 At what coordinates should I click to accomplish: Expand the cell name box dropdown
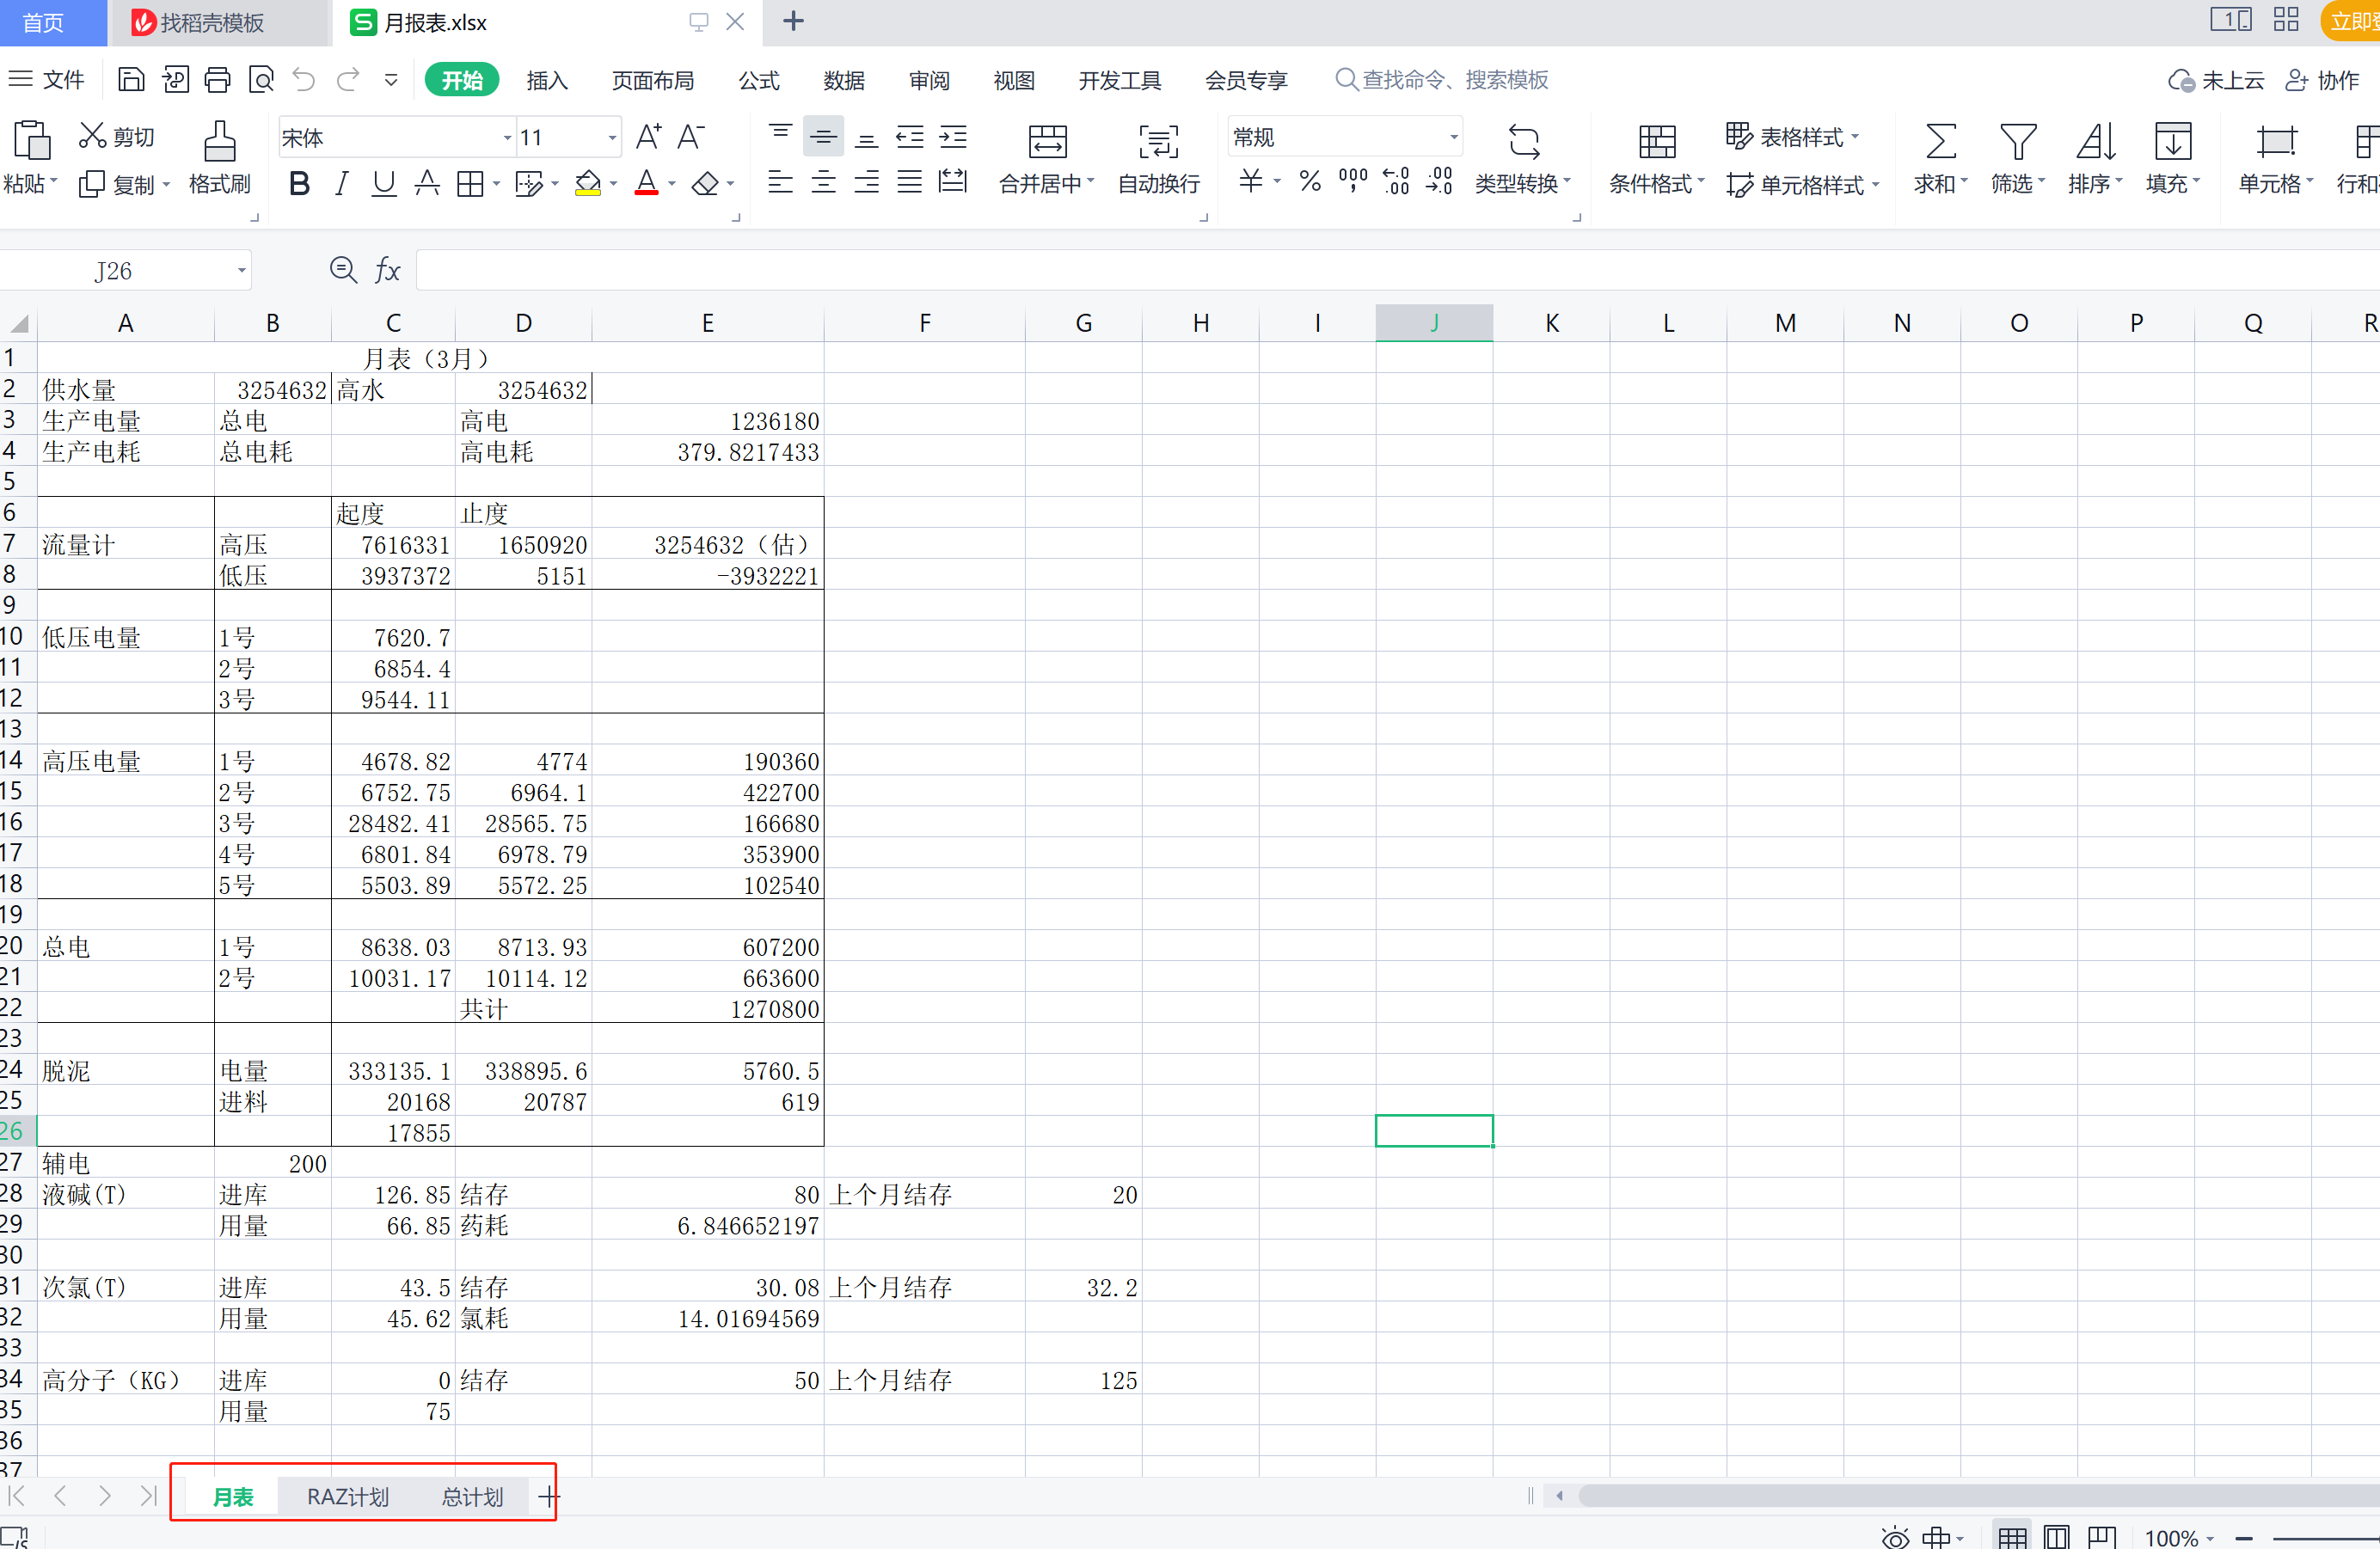coord(241,271)
